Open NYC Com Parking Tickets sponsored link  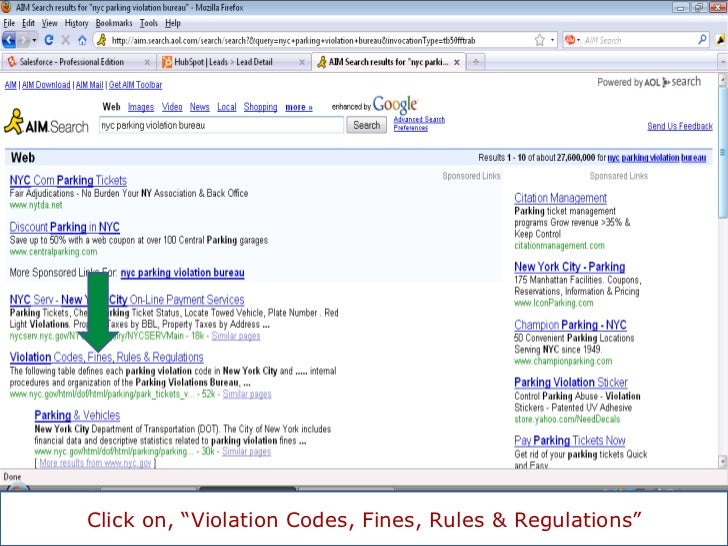pos(68,180)
